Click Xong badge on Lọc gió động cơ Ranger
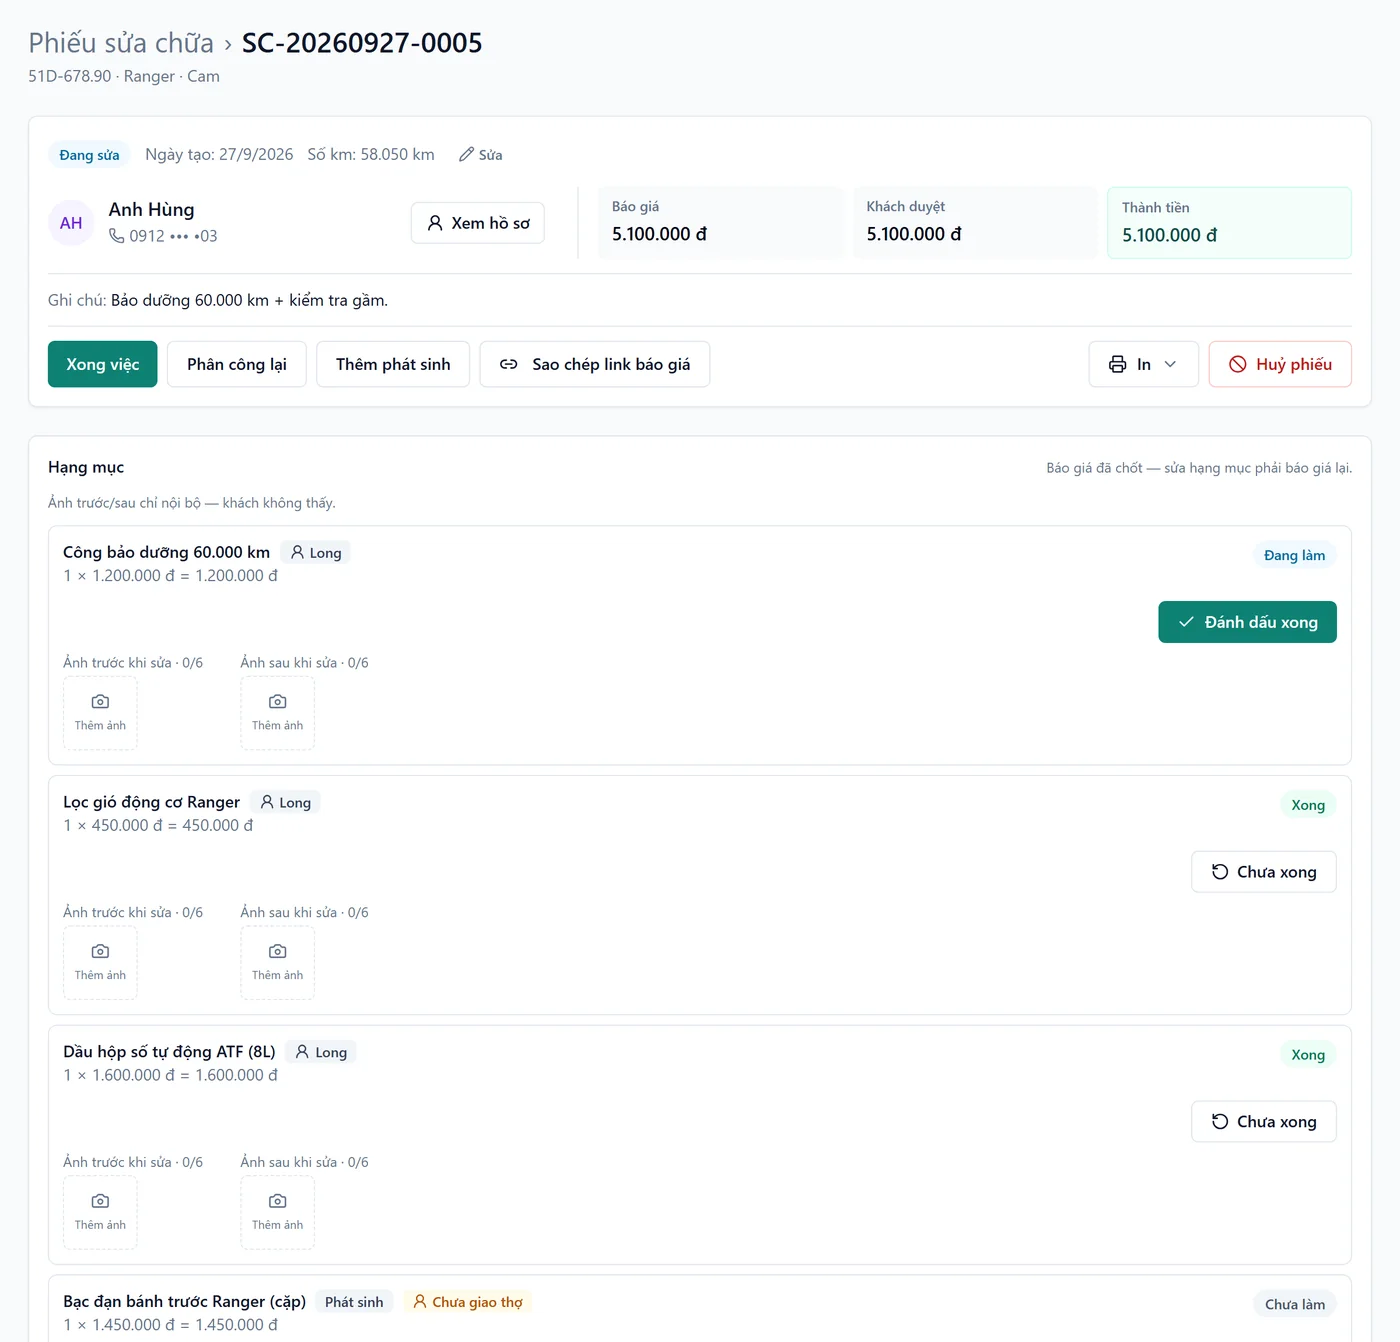The image size is (1400, 1342). (x=1308, y=805)
